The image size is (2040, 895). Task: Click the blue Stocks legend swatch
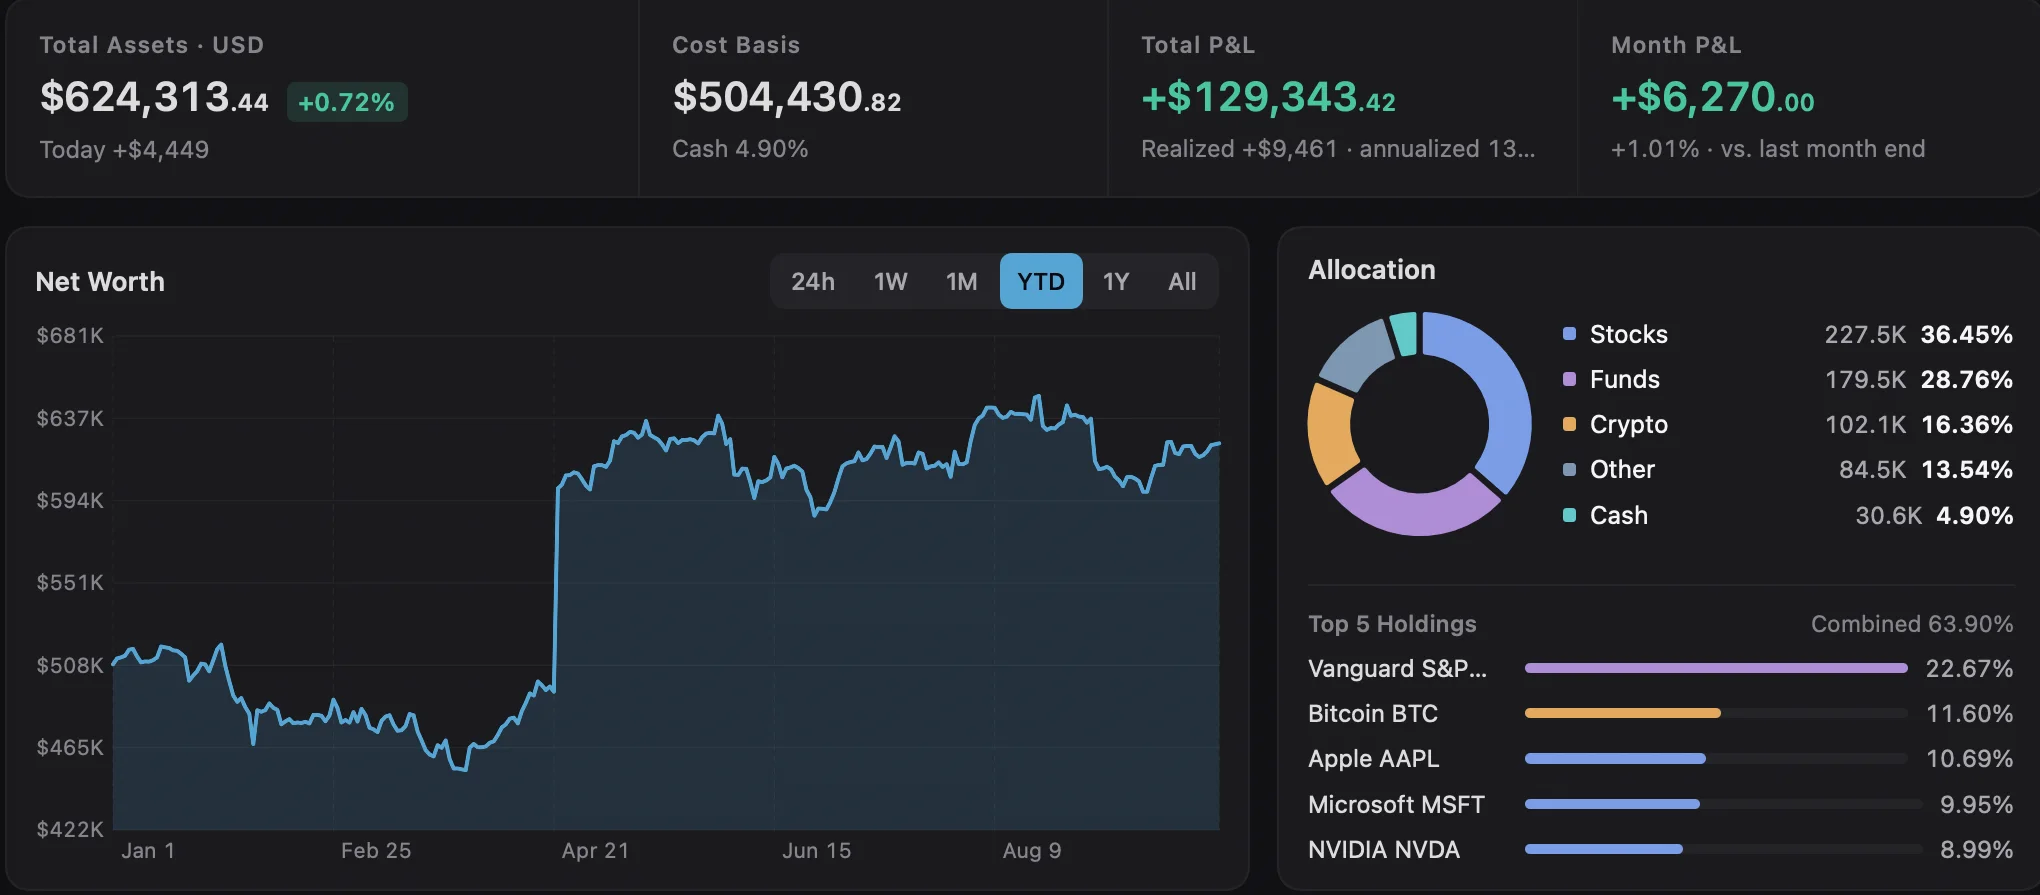1569,334
